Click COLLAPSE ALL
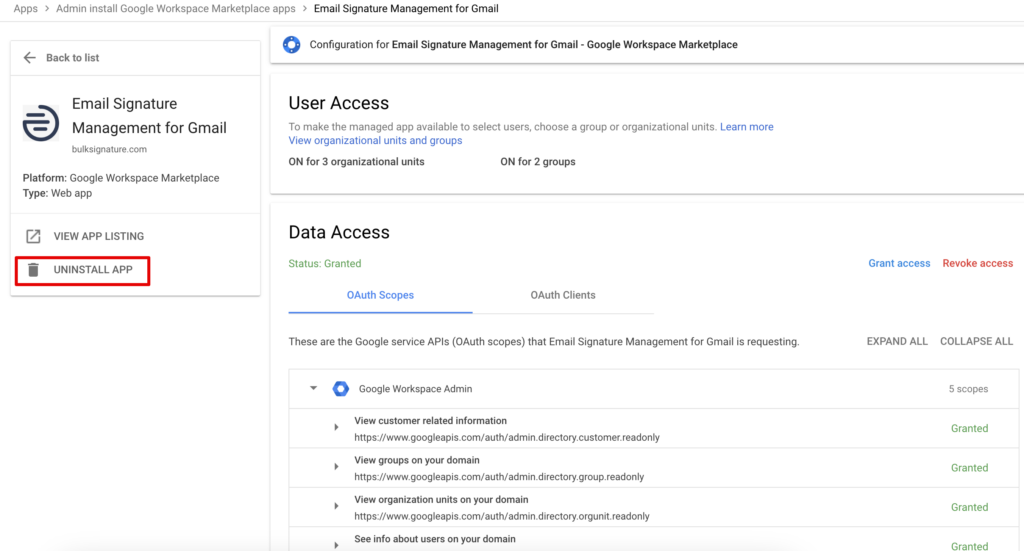 click(x=976, y=341)
